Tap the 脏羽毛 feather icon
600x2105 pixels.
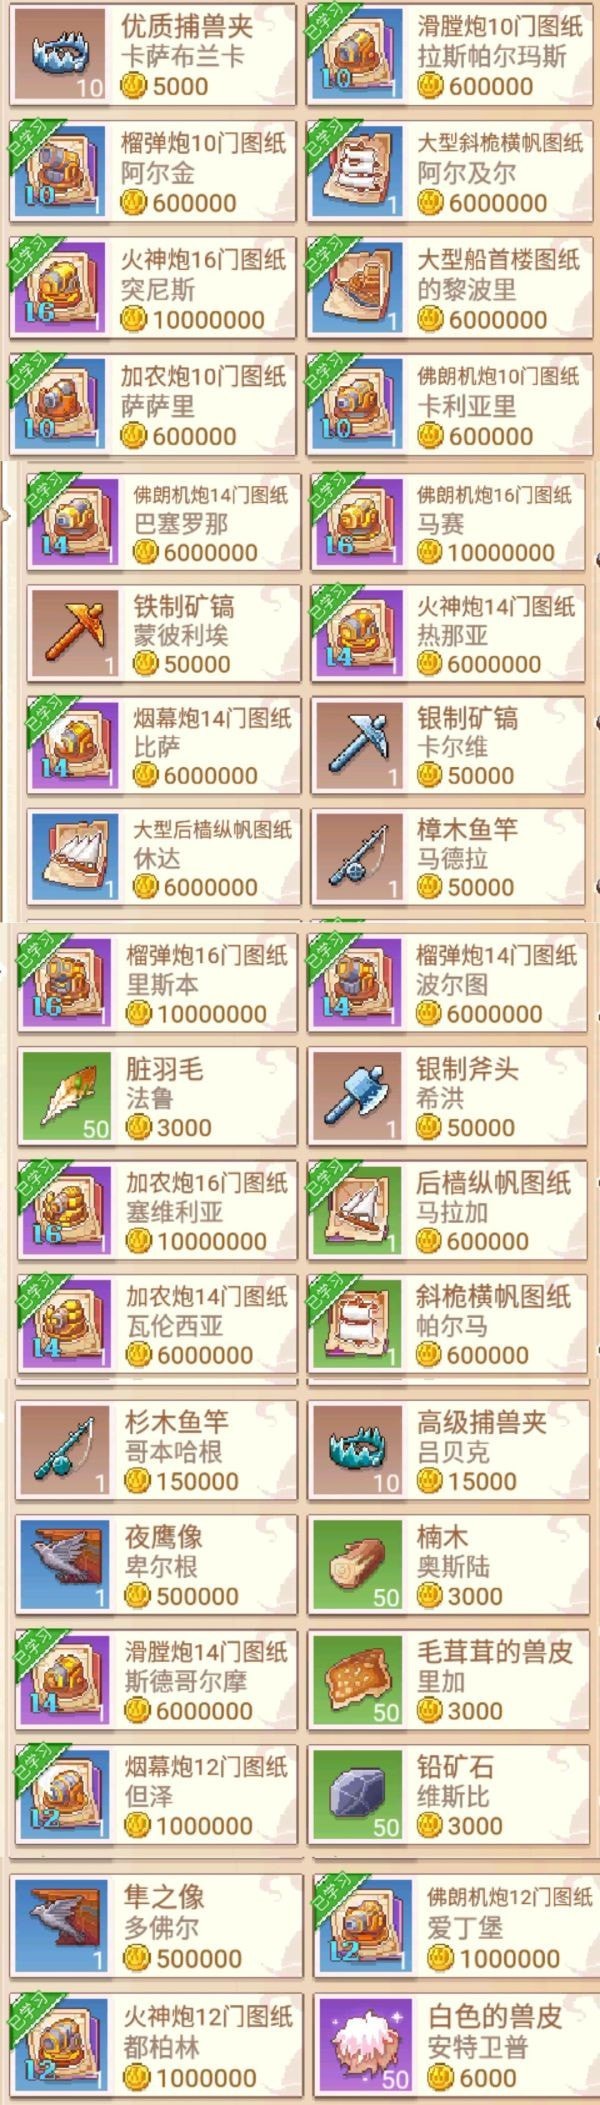pyautogui.click(x=65, y=1097)
